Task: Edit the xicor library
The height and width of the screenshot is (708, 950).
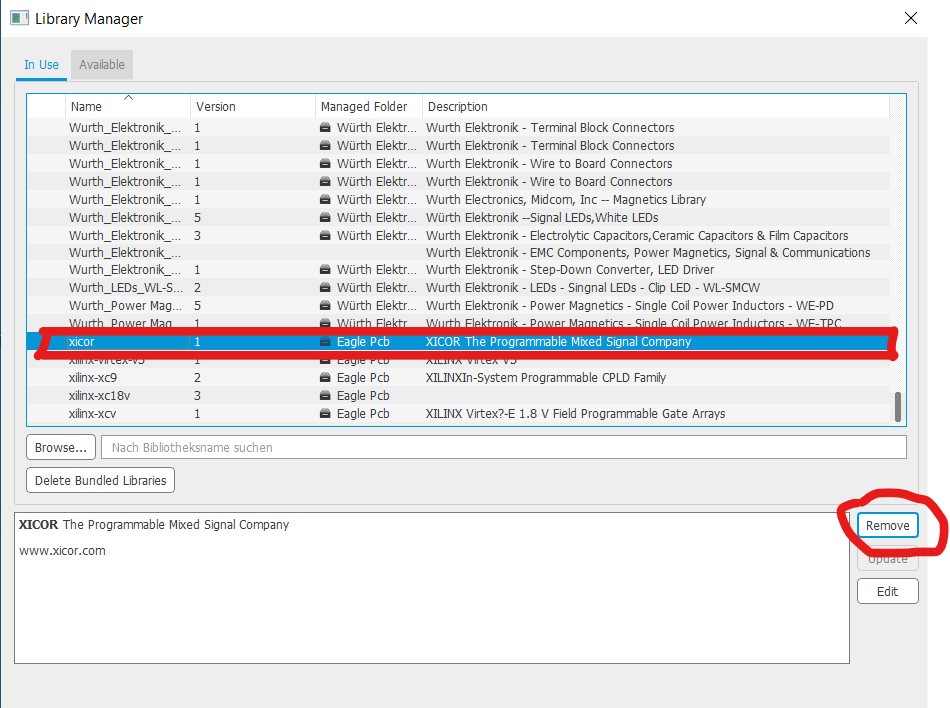Action: tap(887, 591)
